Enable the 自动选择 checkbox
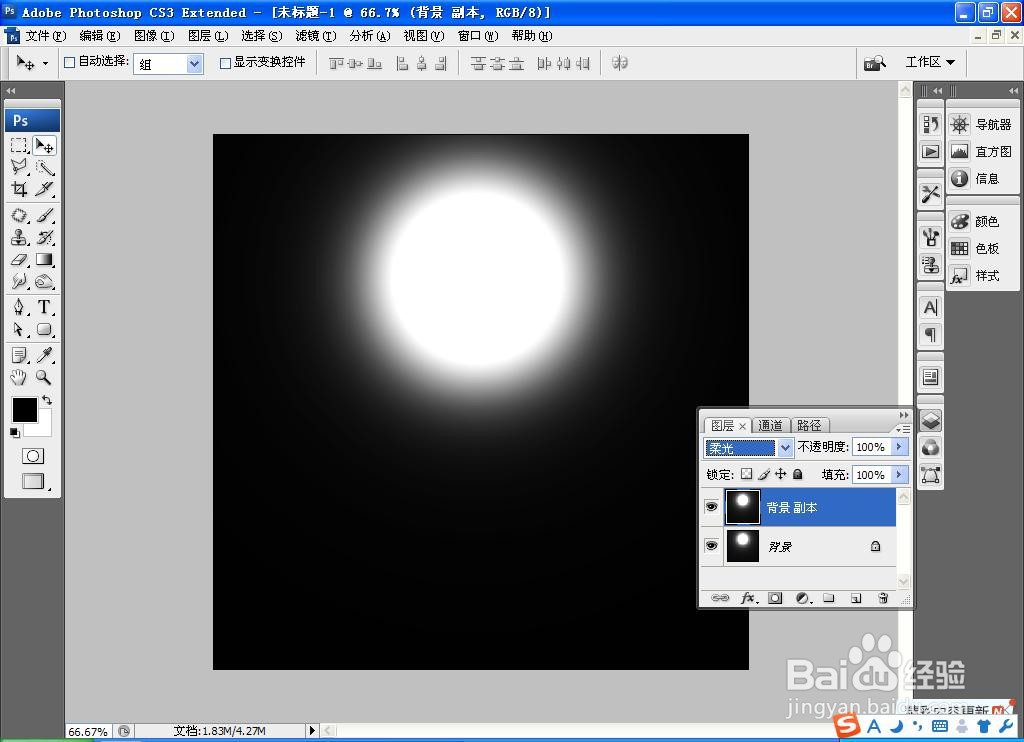The image size is (1024, 742). click(x=69, y=62)
